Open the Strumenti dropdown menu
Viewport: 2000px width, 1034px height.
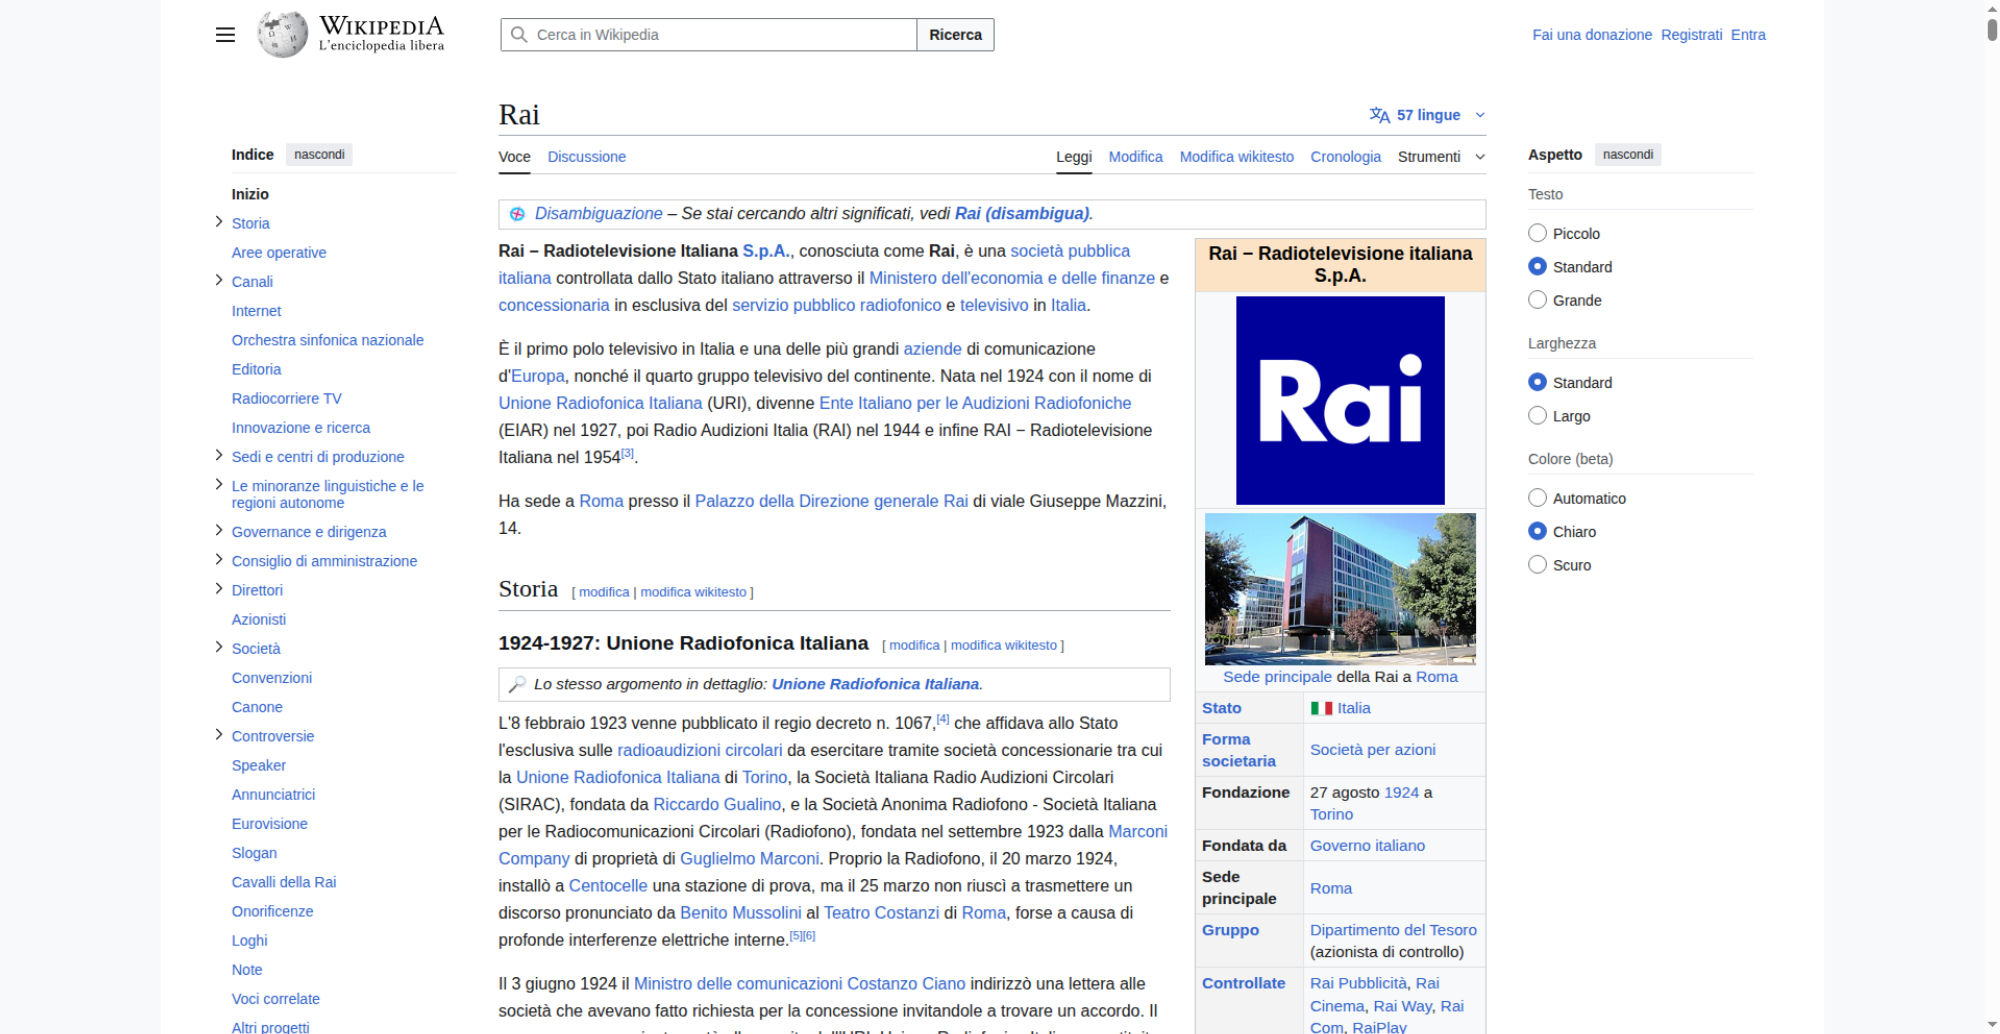coord(1440,157)
